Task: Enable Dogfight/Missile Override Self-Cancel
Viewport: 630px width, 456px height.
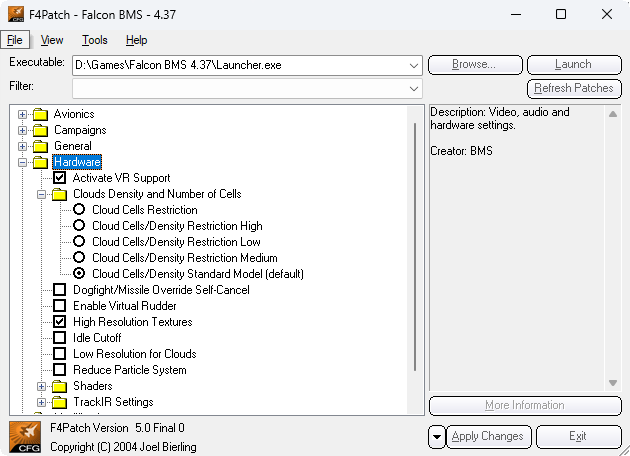Action: pyautogui.click(x=60, y=290)
